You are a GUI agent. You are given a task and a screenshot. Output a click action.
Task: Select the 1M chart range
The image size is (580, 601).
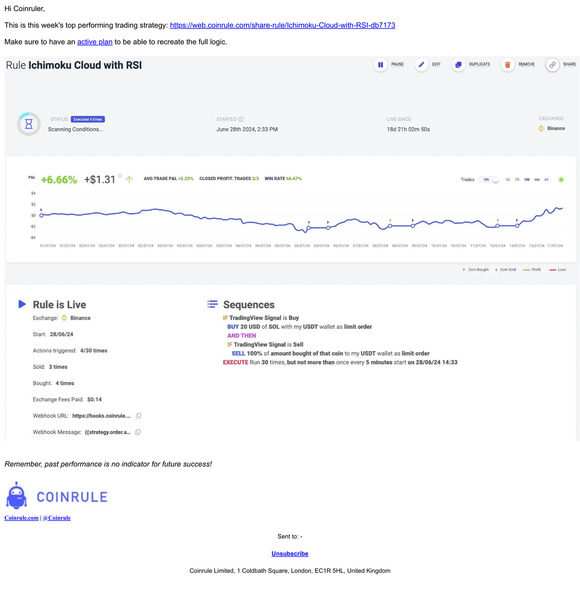(x=527, y=179)
